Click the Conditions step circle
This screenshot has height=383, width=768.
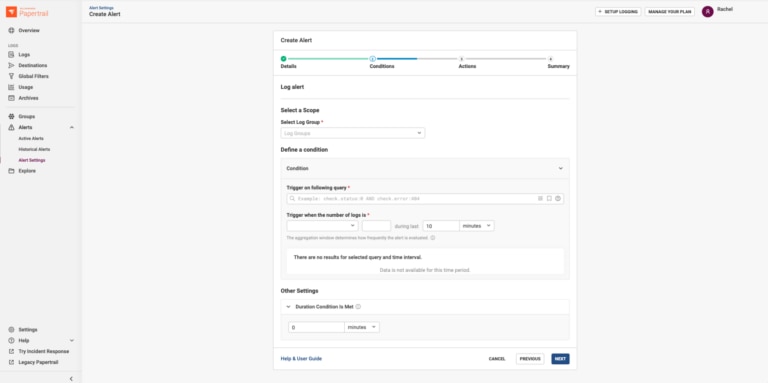click(x=373, y=59)
